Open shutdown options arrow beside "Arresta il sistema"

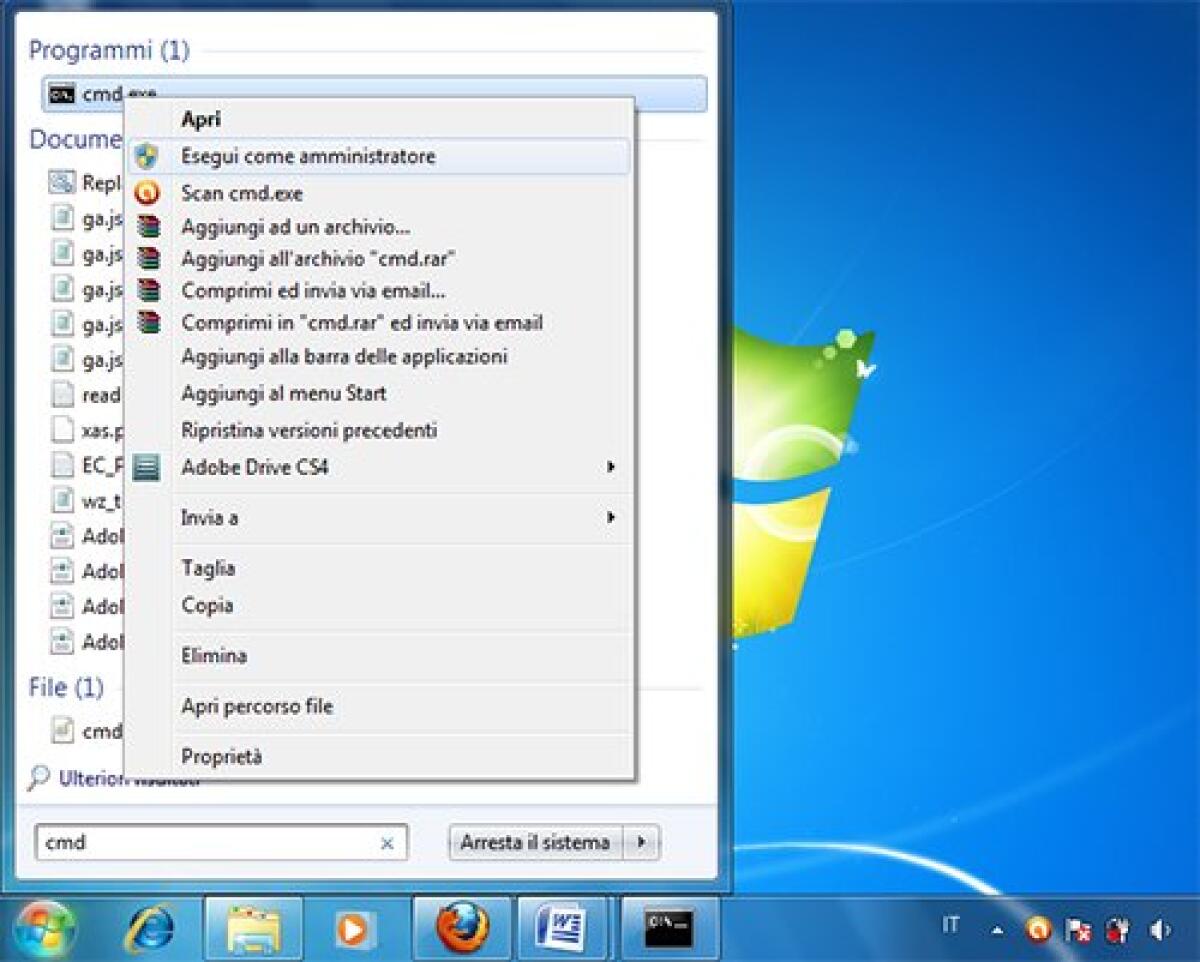[641, 842]
